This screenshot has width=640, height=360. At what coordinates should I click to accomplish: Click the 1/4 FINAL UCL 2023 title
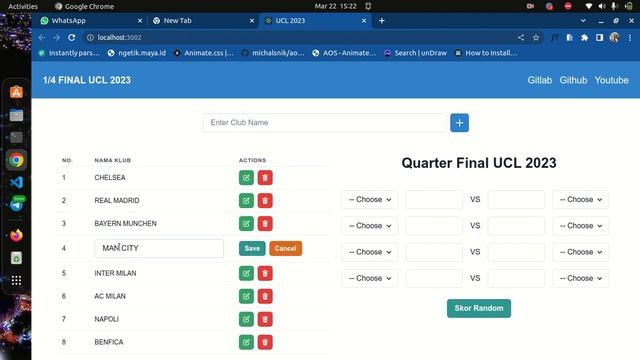tap(87, 80)
